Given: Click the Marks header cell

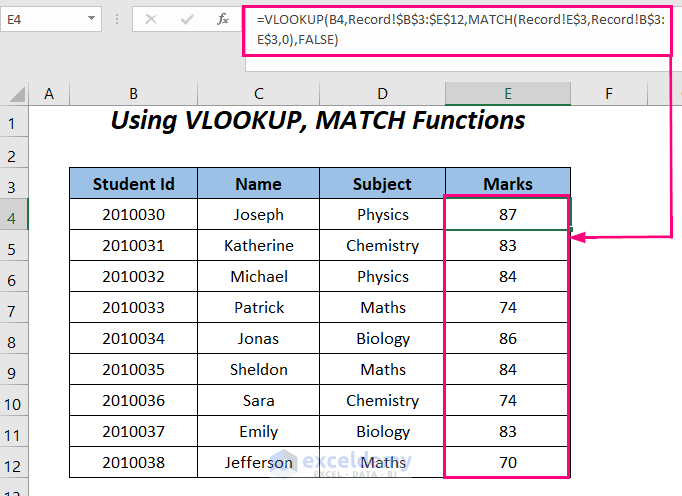Looking at the screenshot, I should tap(508, 184).
